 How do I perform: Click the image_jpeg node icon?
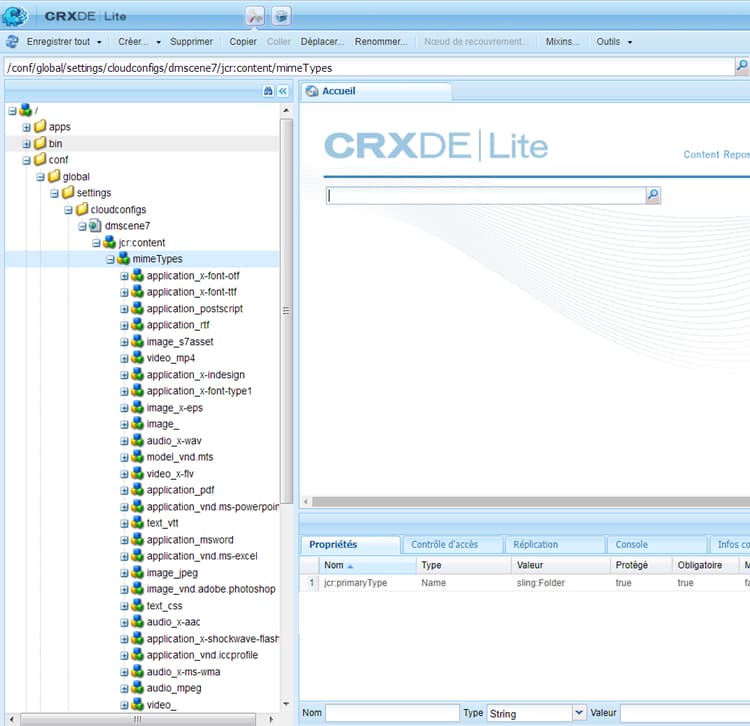138,572
